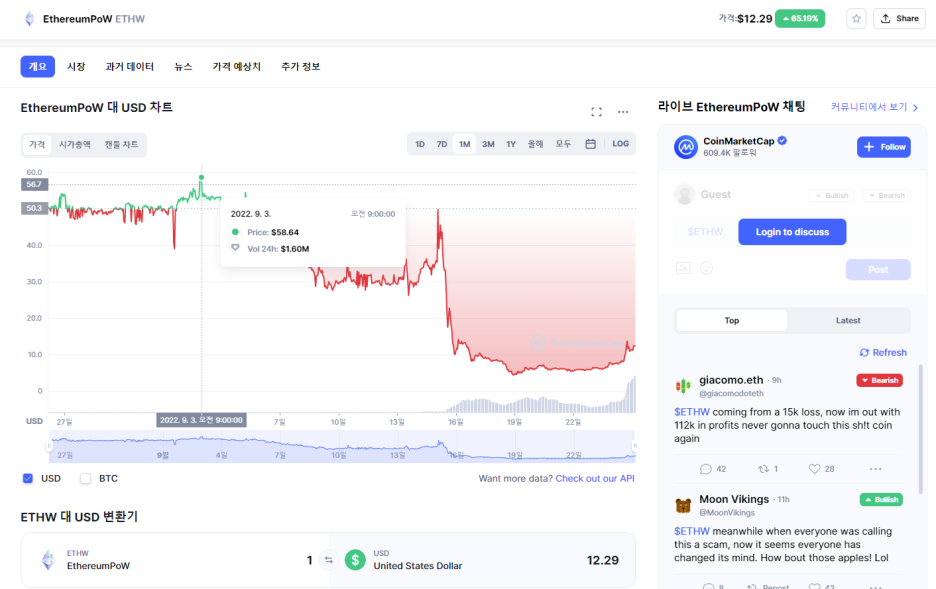Click the Bearish tag on giacomo.eth post
936x589 pixels.
(879, 380)
